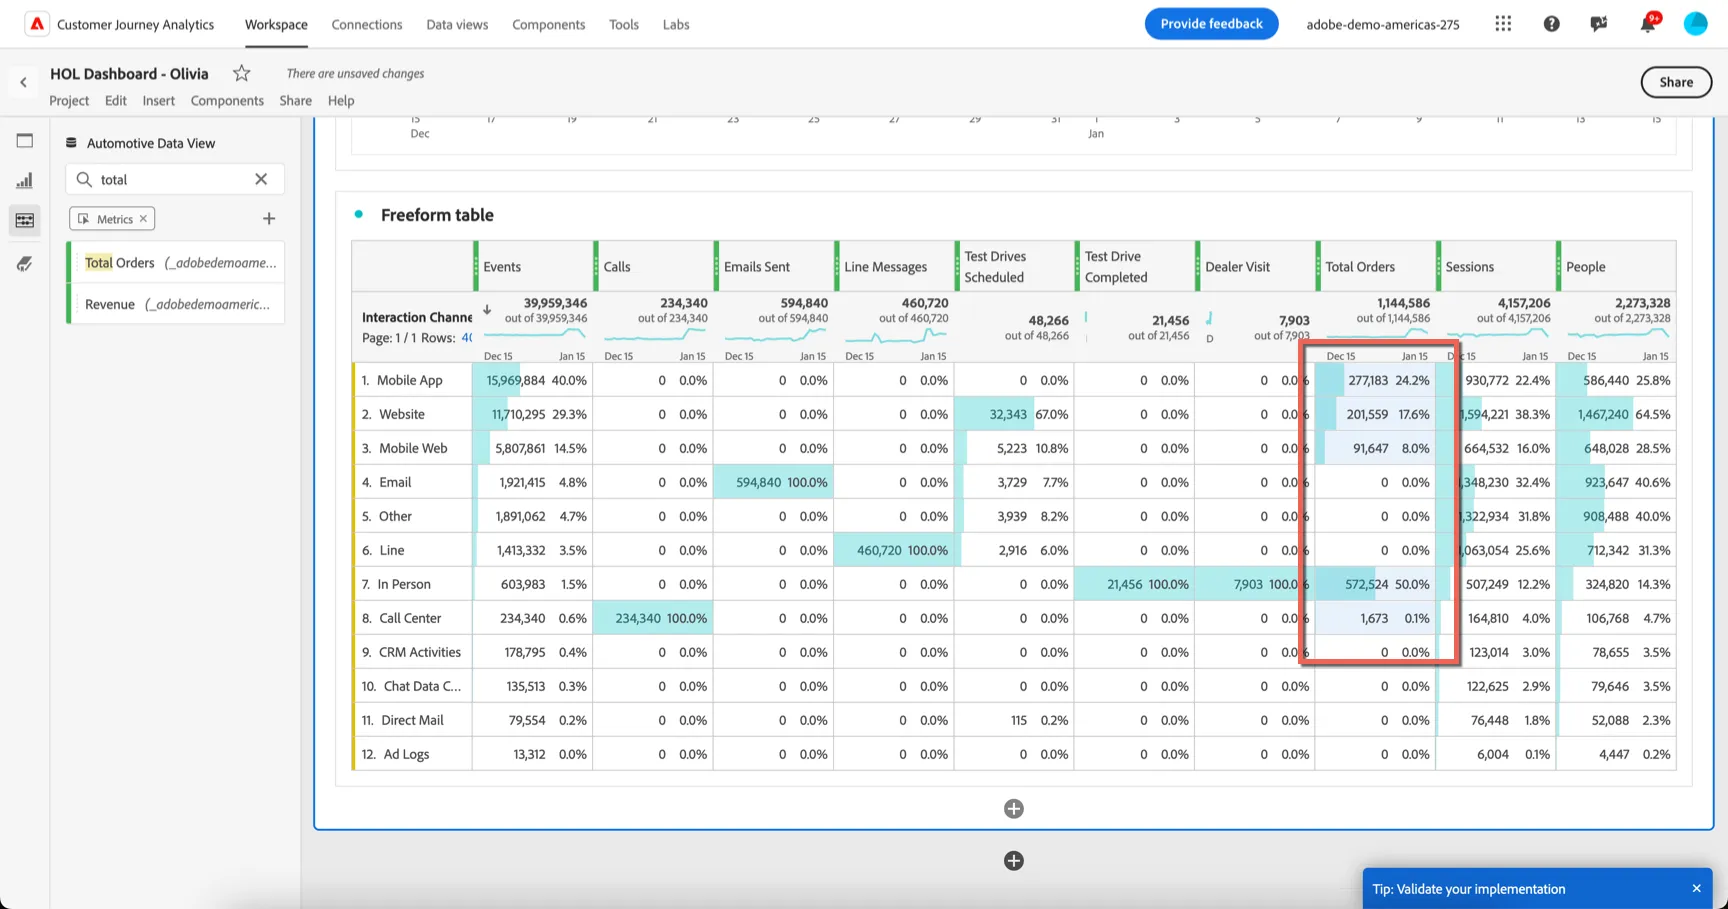This screenshot has width=1728, height=909.
Task: Switch to the Workspace tab
Action: 276,24
